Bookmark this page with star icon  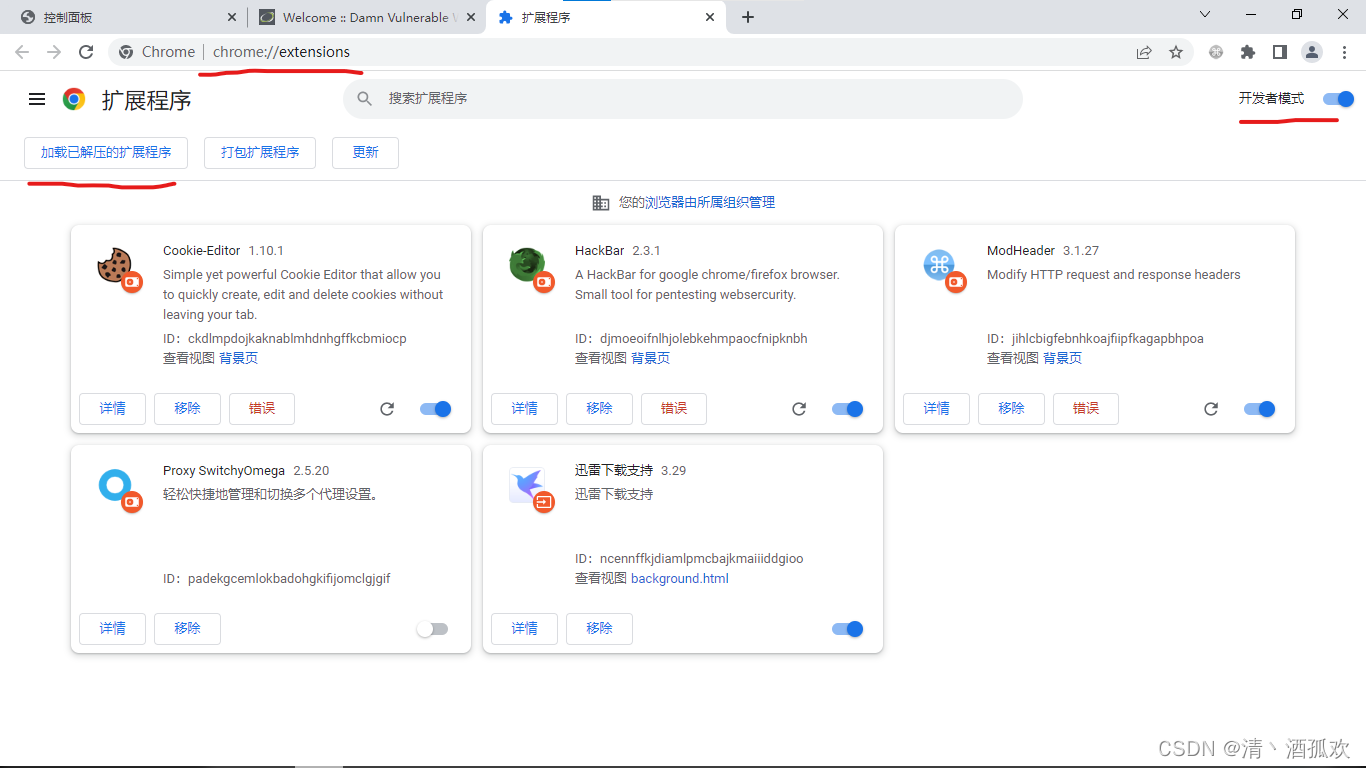(x=1176, y=52)
